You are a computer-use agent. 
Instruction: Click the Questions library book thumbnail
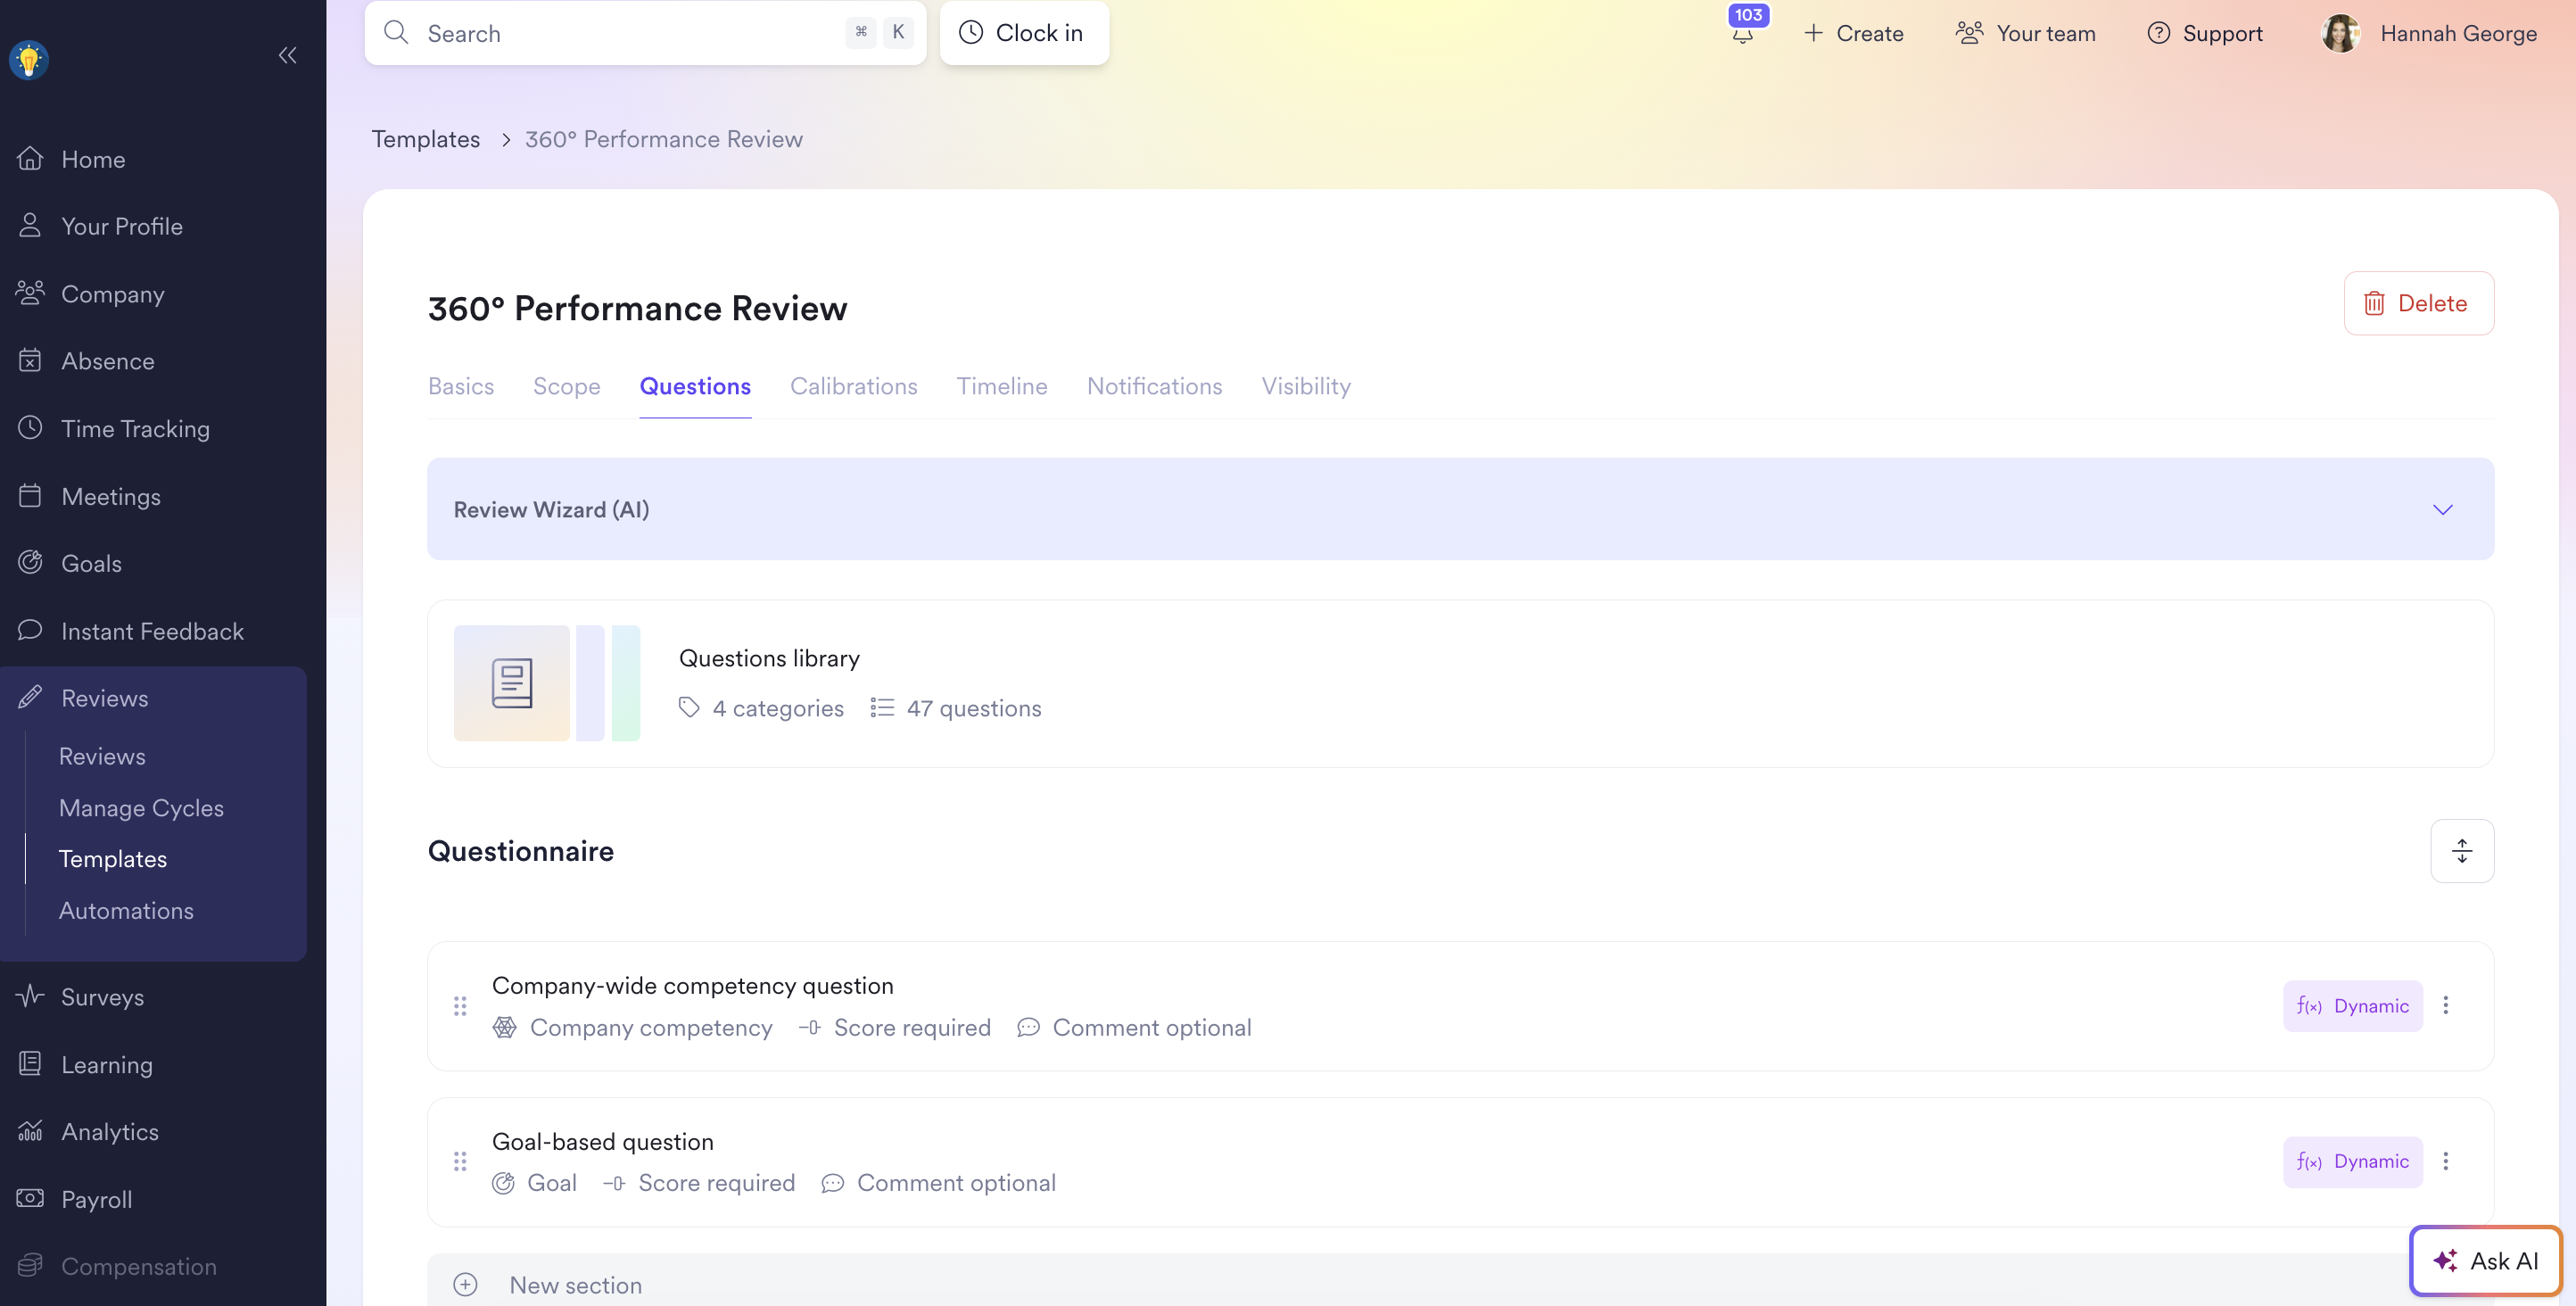(x=511, y=683)
